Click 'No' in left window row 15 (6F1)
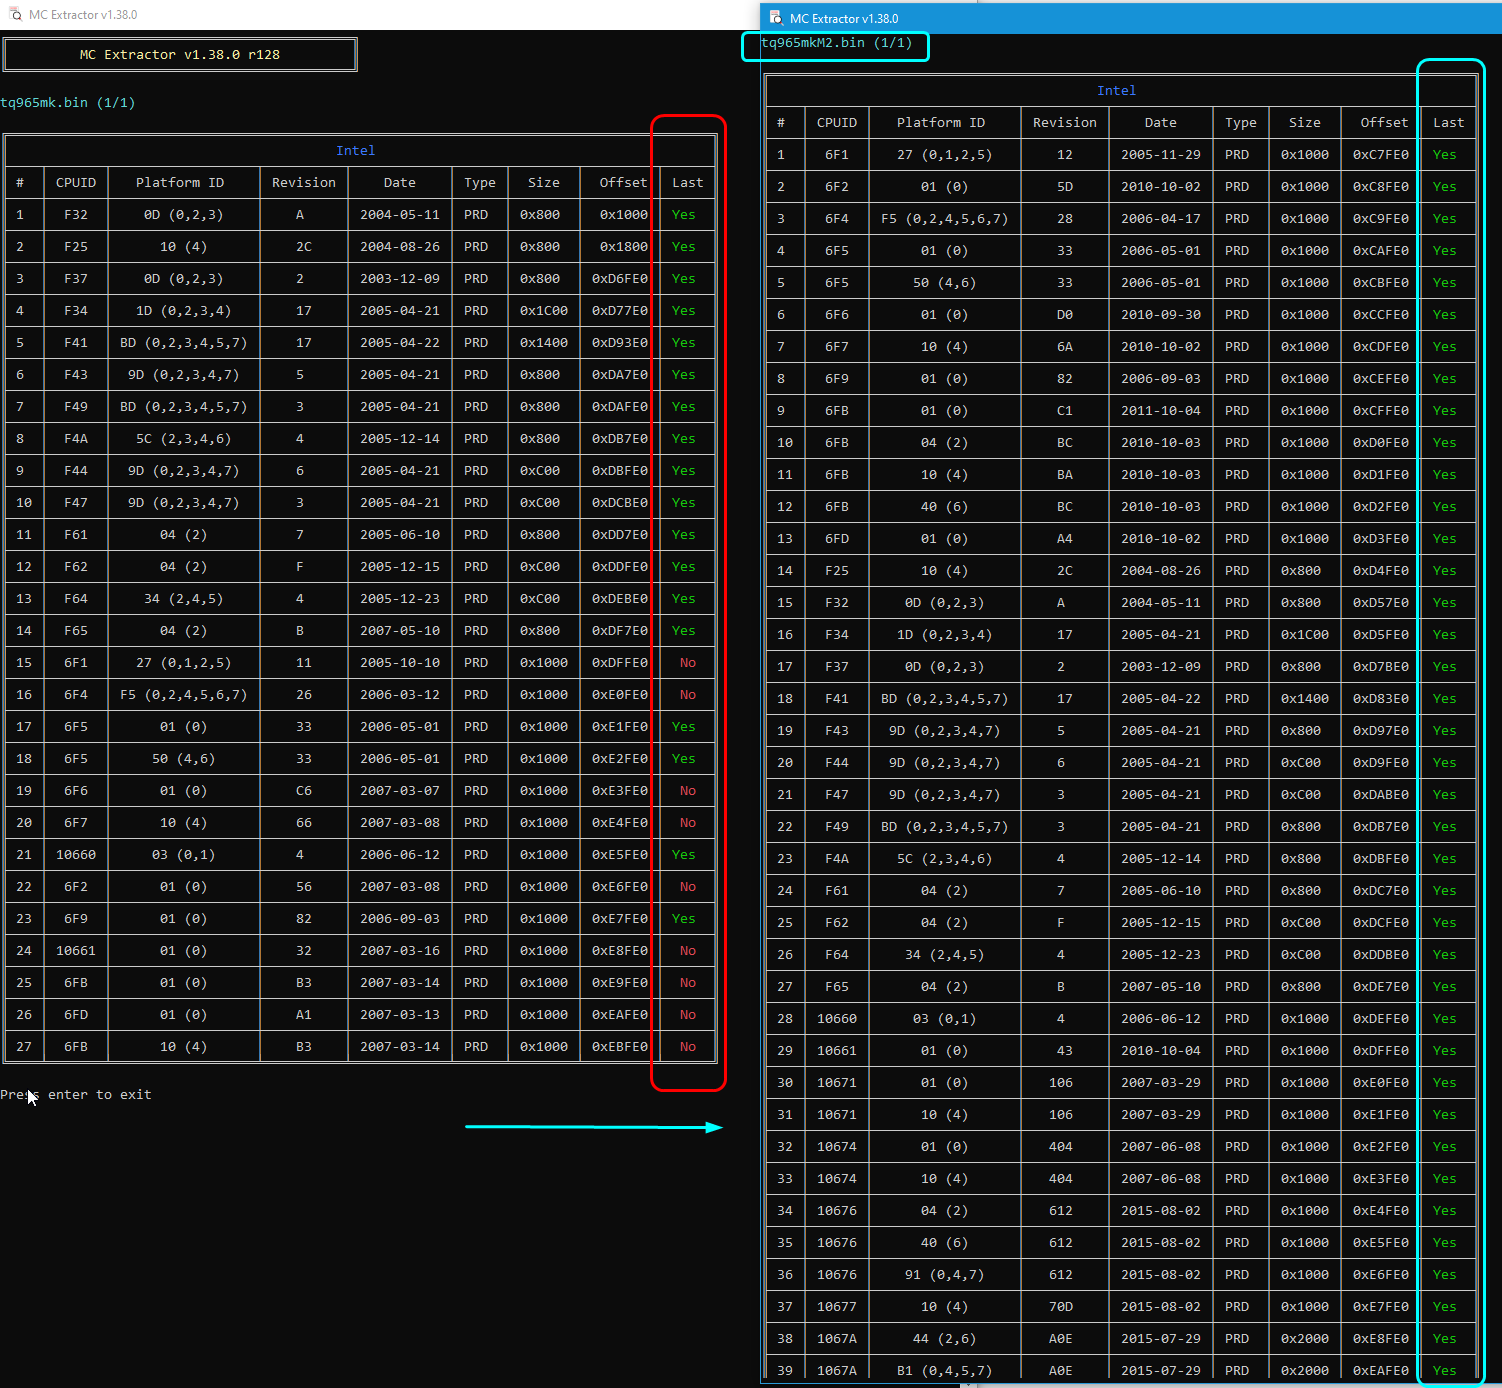 (x=688, y=663)
